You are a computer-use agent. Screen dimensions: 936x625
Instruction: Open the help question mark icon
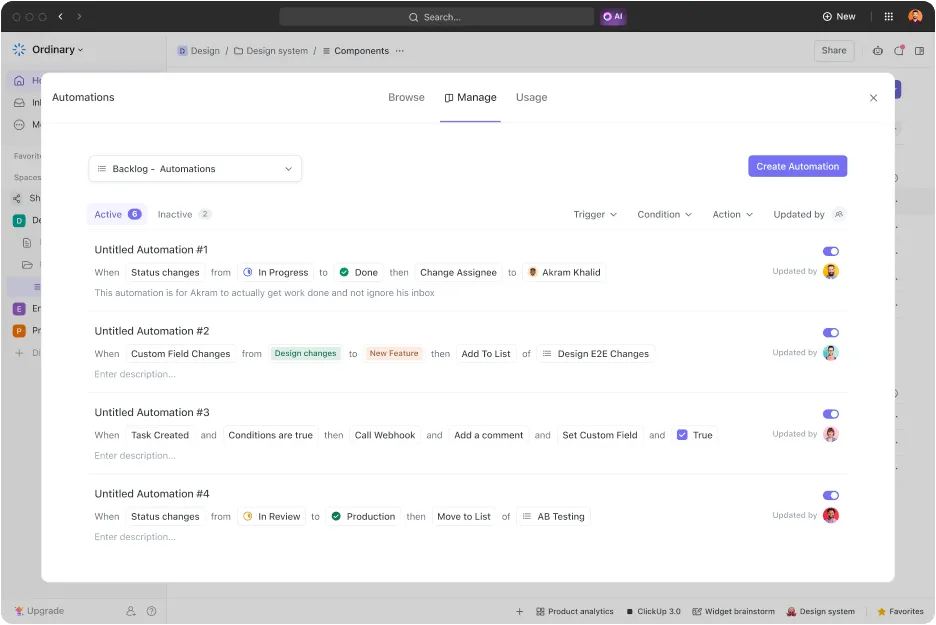point(152,611)
